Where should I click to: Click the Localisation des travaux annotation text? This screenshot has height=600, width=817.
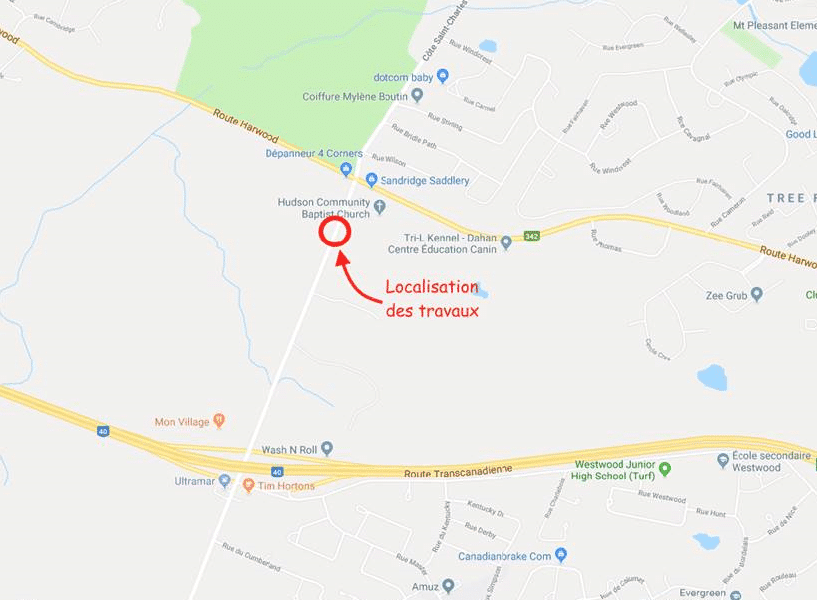click(x=432, y=298)
